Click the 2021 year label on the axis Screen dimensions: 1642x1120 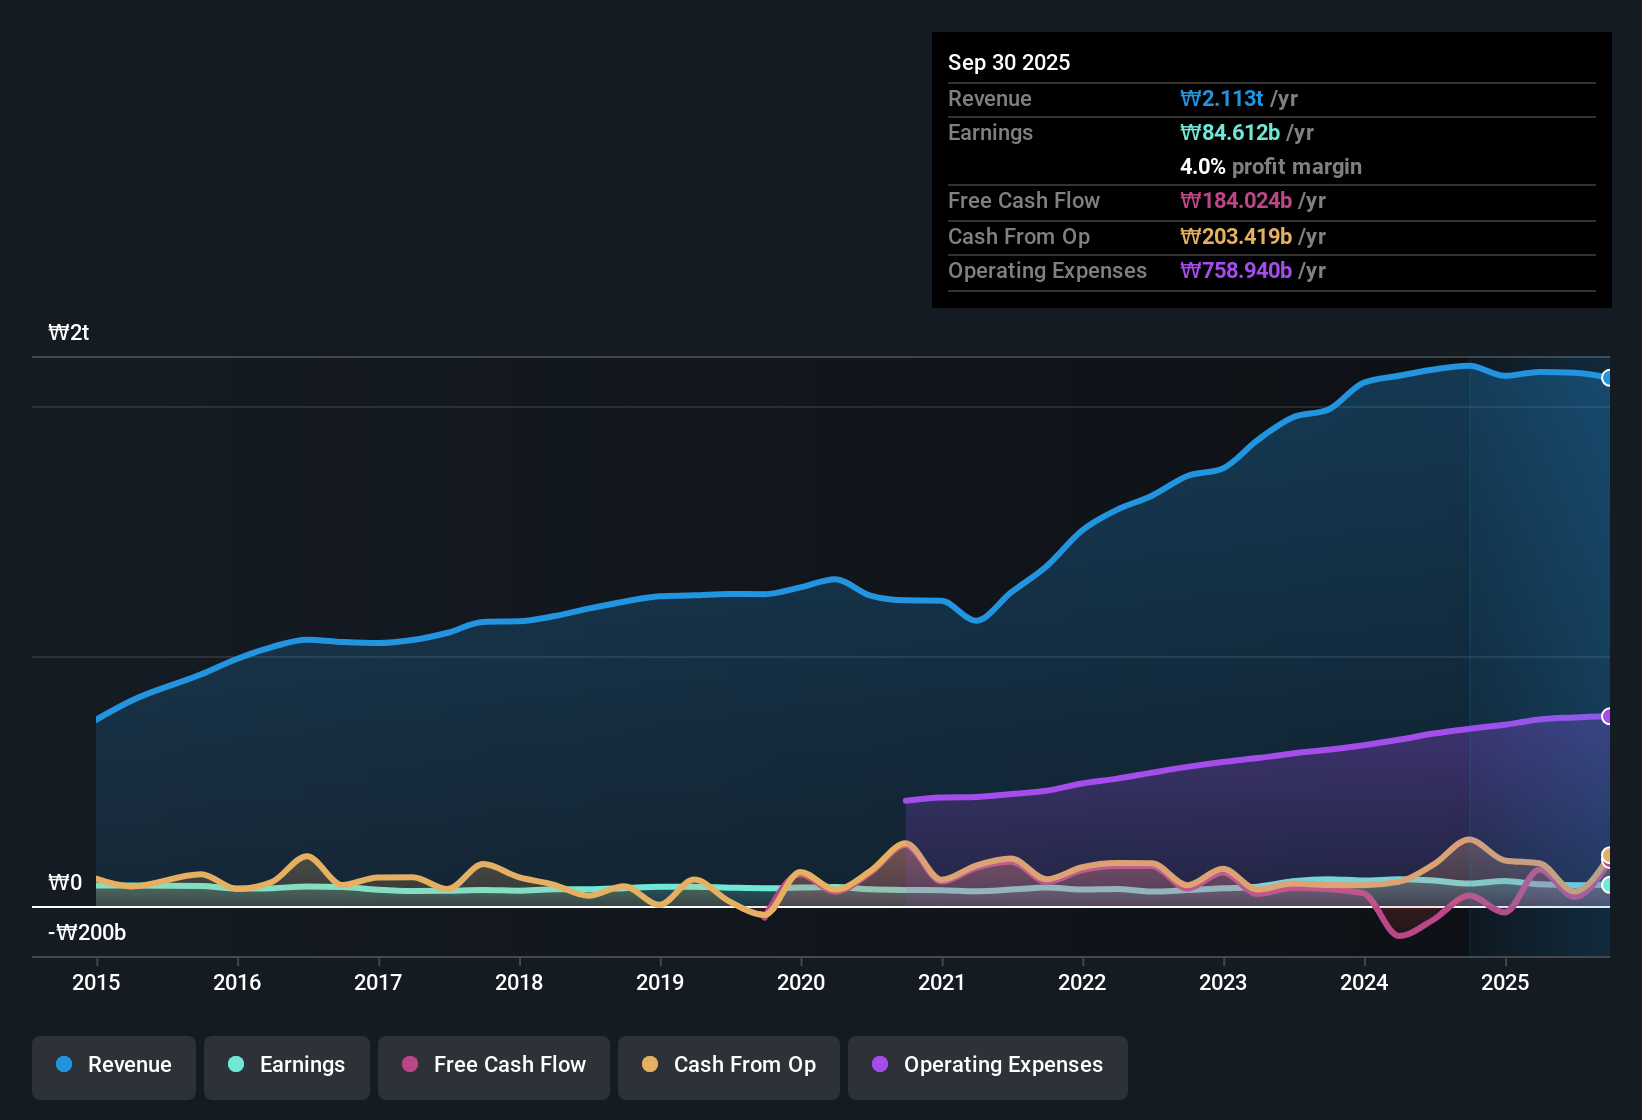(x=941, y=983)
